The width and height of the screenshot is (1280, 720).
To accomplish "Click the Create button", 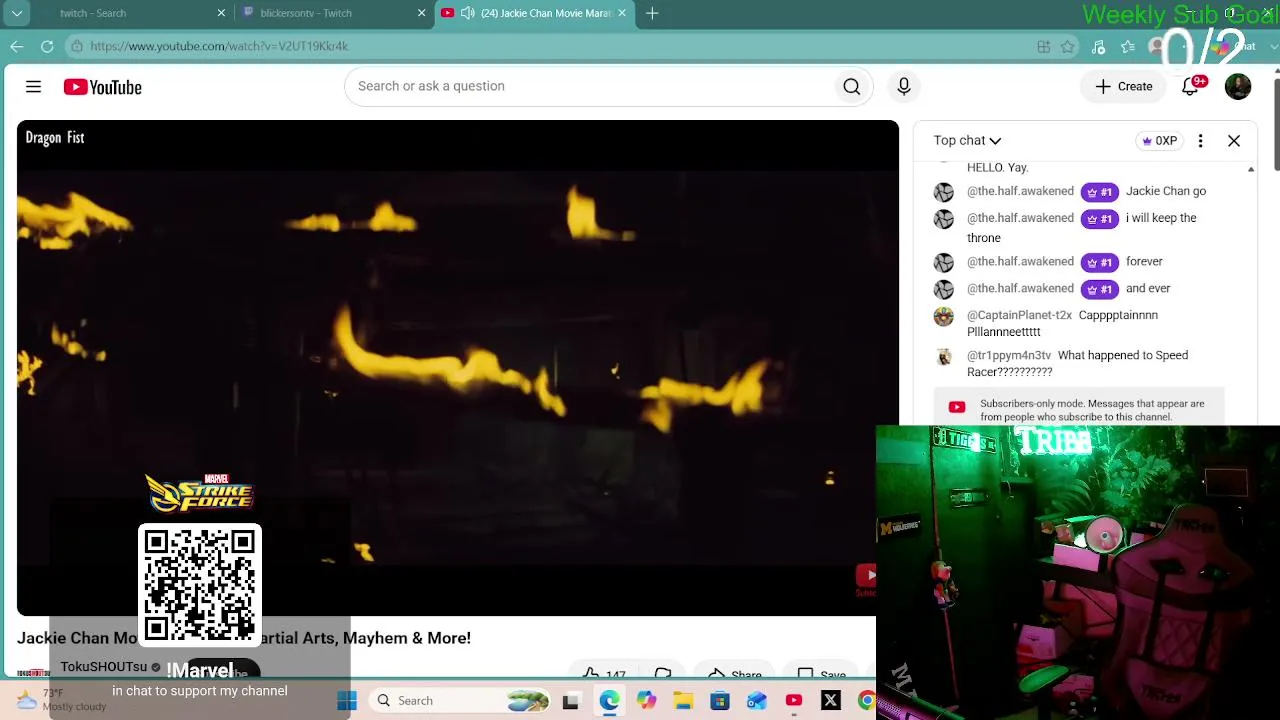I will 1124,87.
